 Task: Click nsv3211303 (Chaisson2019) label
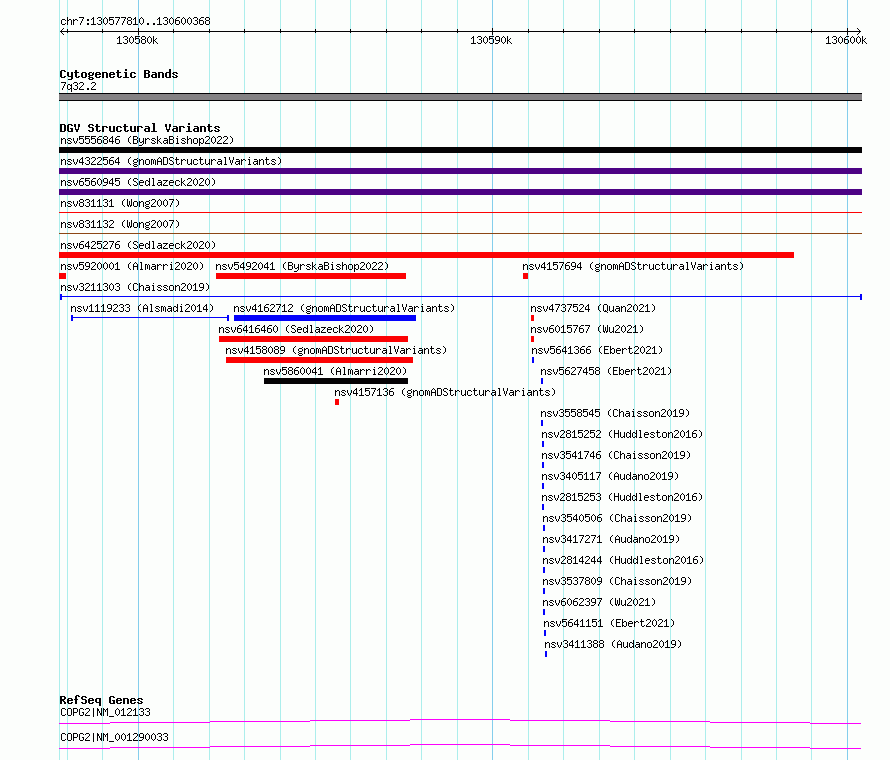pos(135,287)
